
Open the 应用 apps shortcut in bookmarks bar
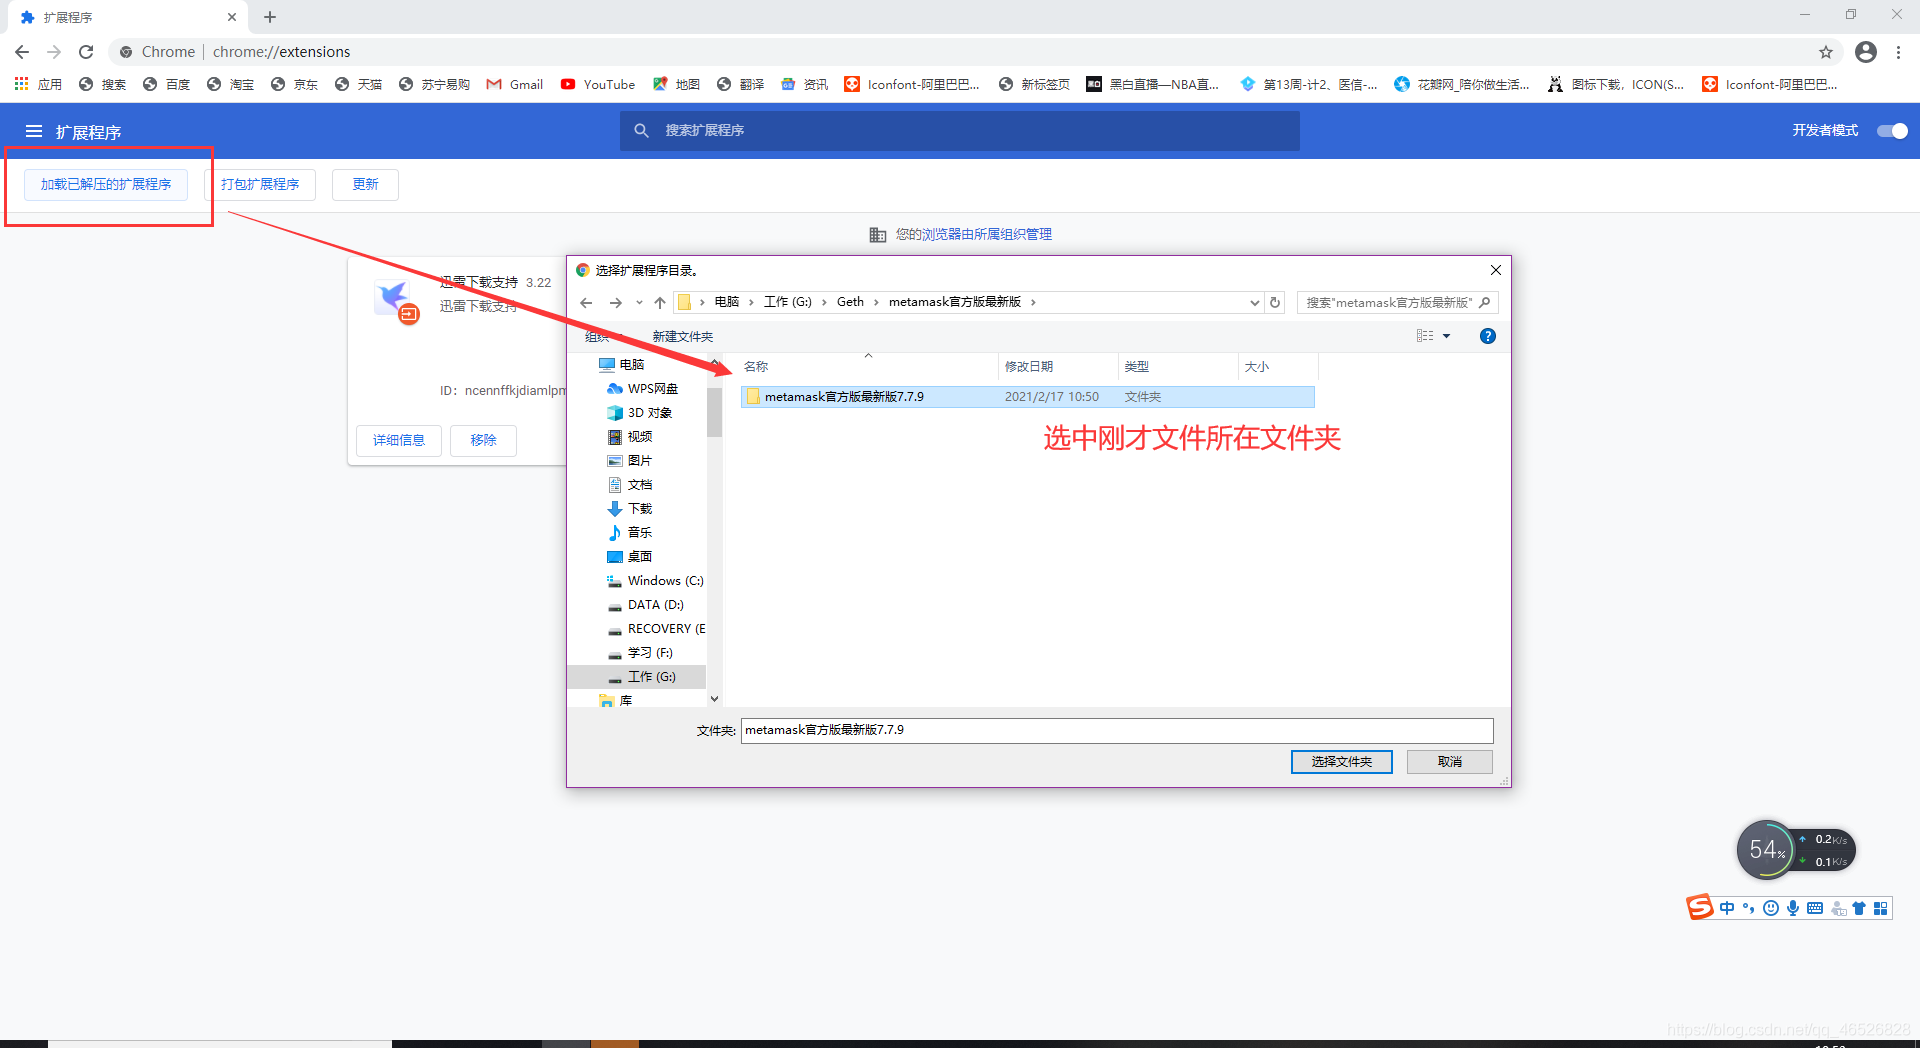(38, 84)
